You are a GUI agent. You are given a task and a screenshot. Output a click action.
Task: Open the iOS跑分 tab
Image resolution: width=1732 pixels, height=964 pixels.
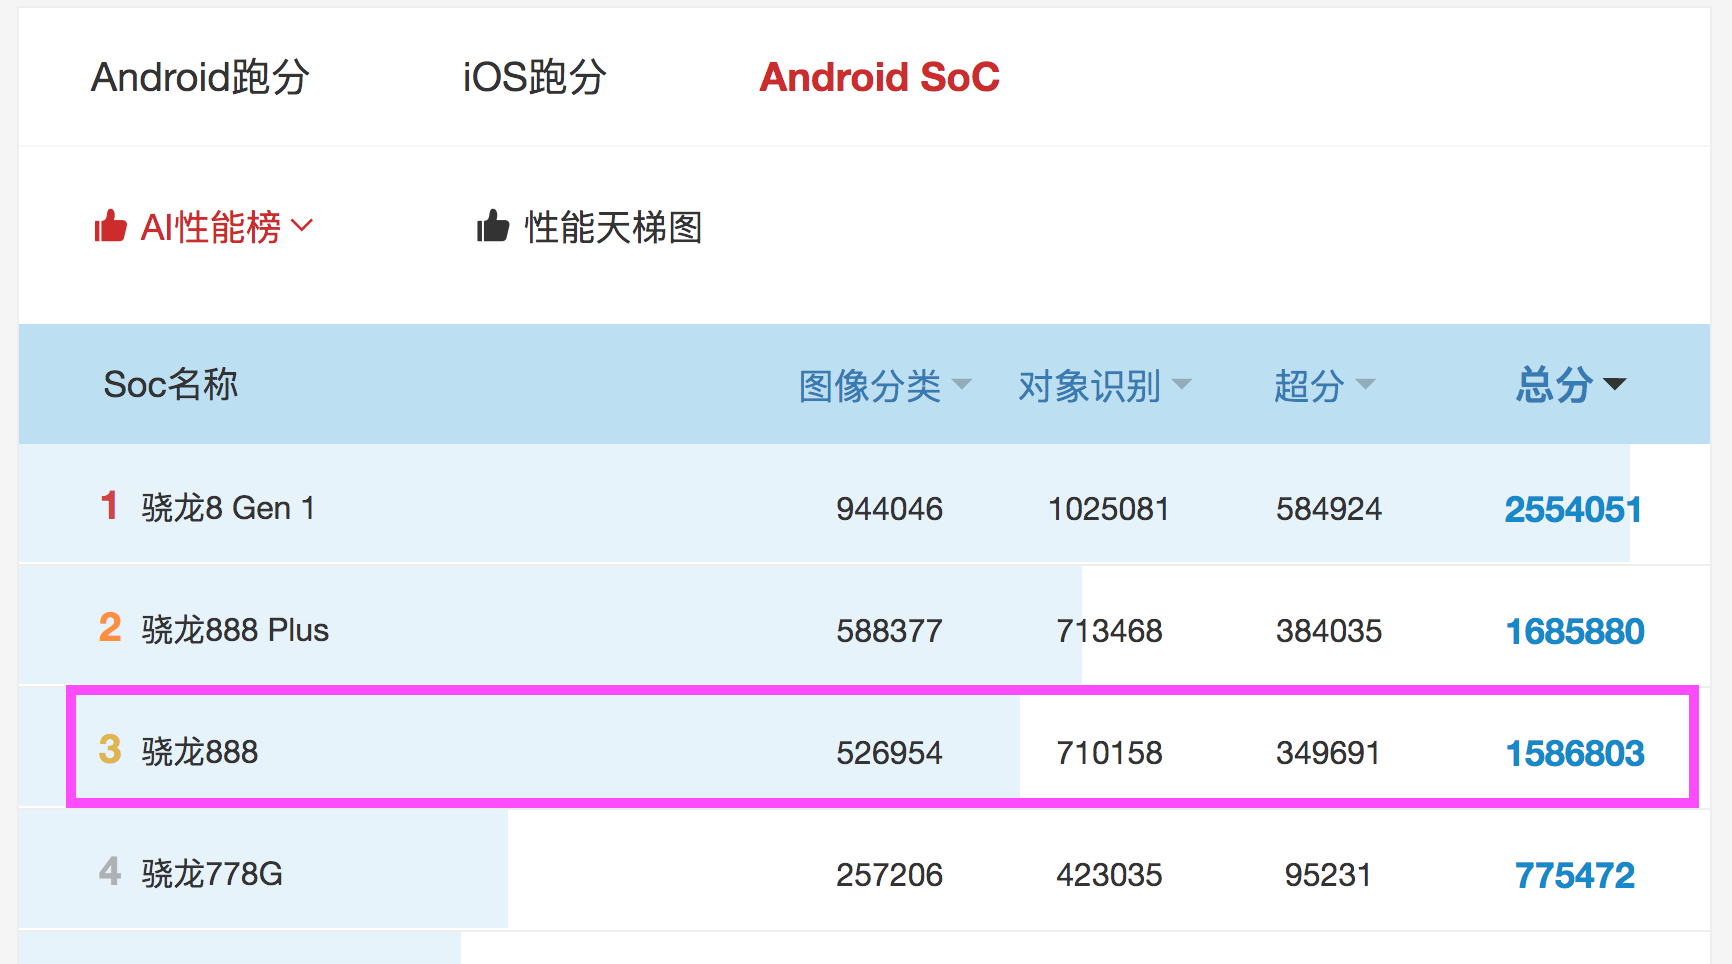pyautogui.click(x=534, y=77)
